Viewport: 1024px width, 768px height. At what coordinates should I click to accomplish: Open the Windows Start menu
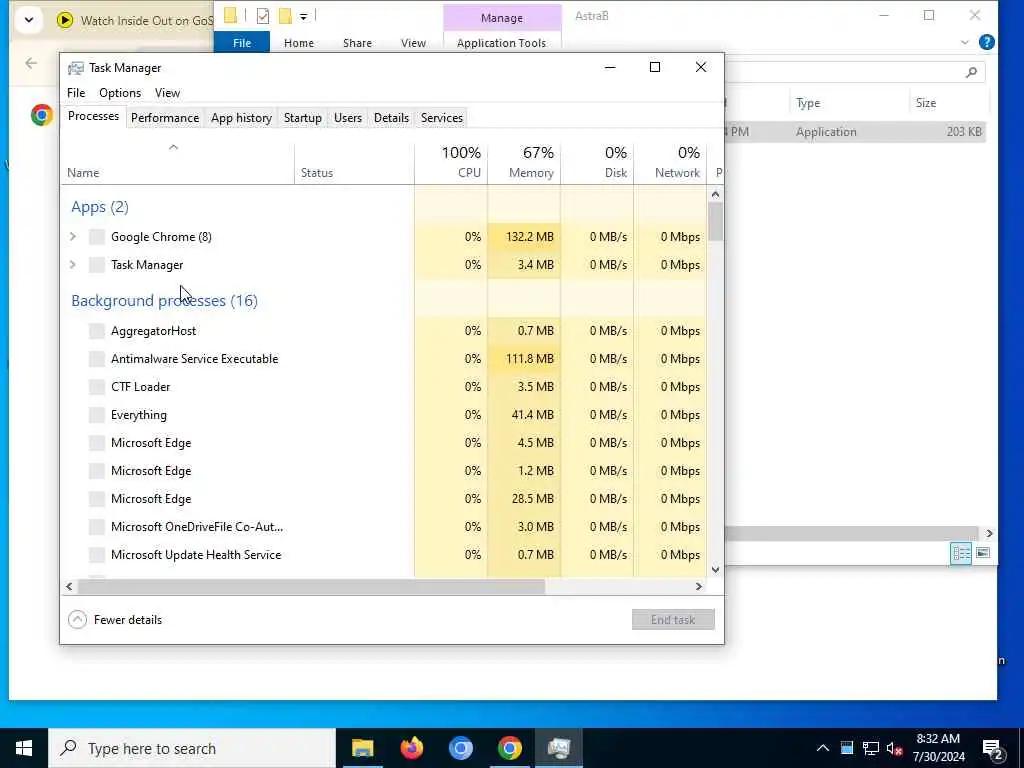tap(24, 748)
